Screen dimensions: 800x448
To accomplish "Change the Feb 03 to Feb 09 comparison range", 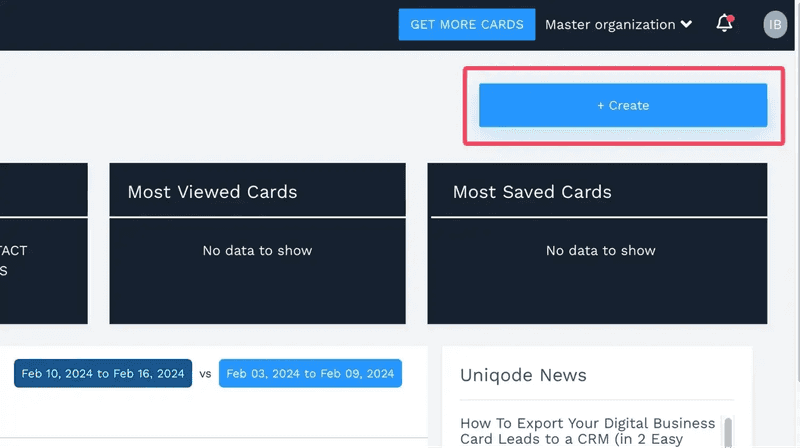I will coord(310,374).
